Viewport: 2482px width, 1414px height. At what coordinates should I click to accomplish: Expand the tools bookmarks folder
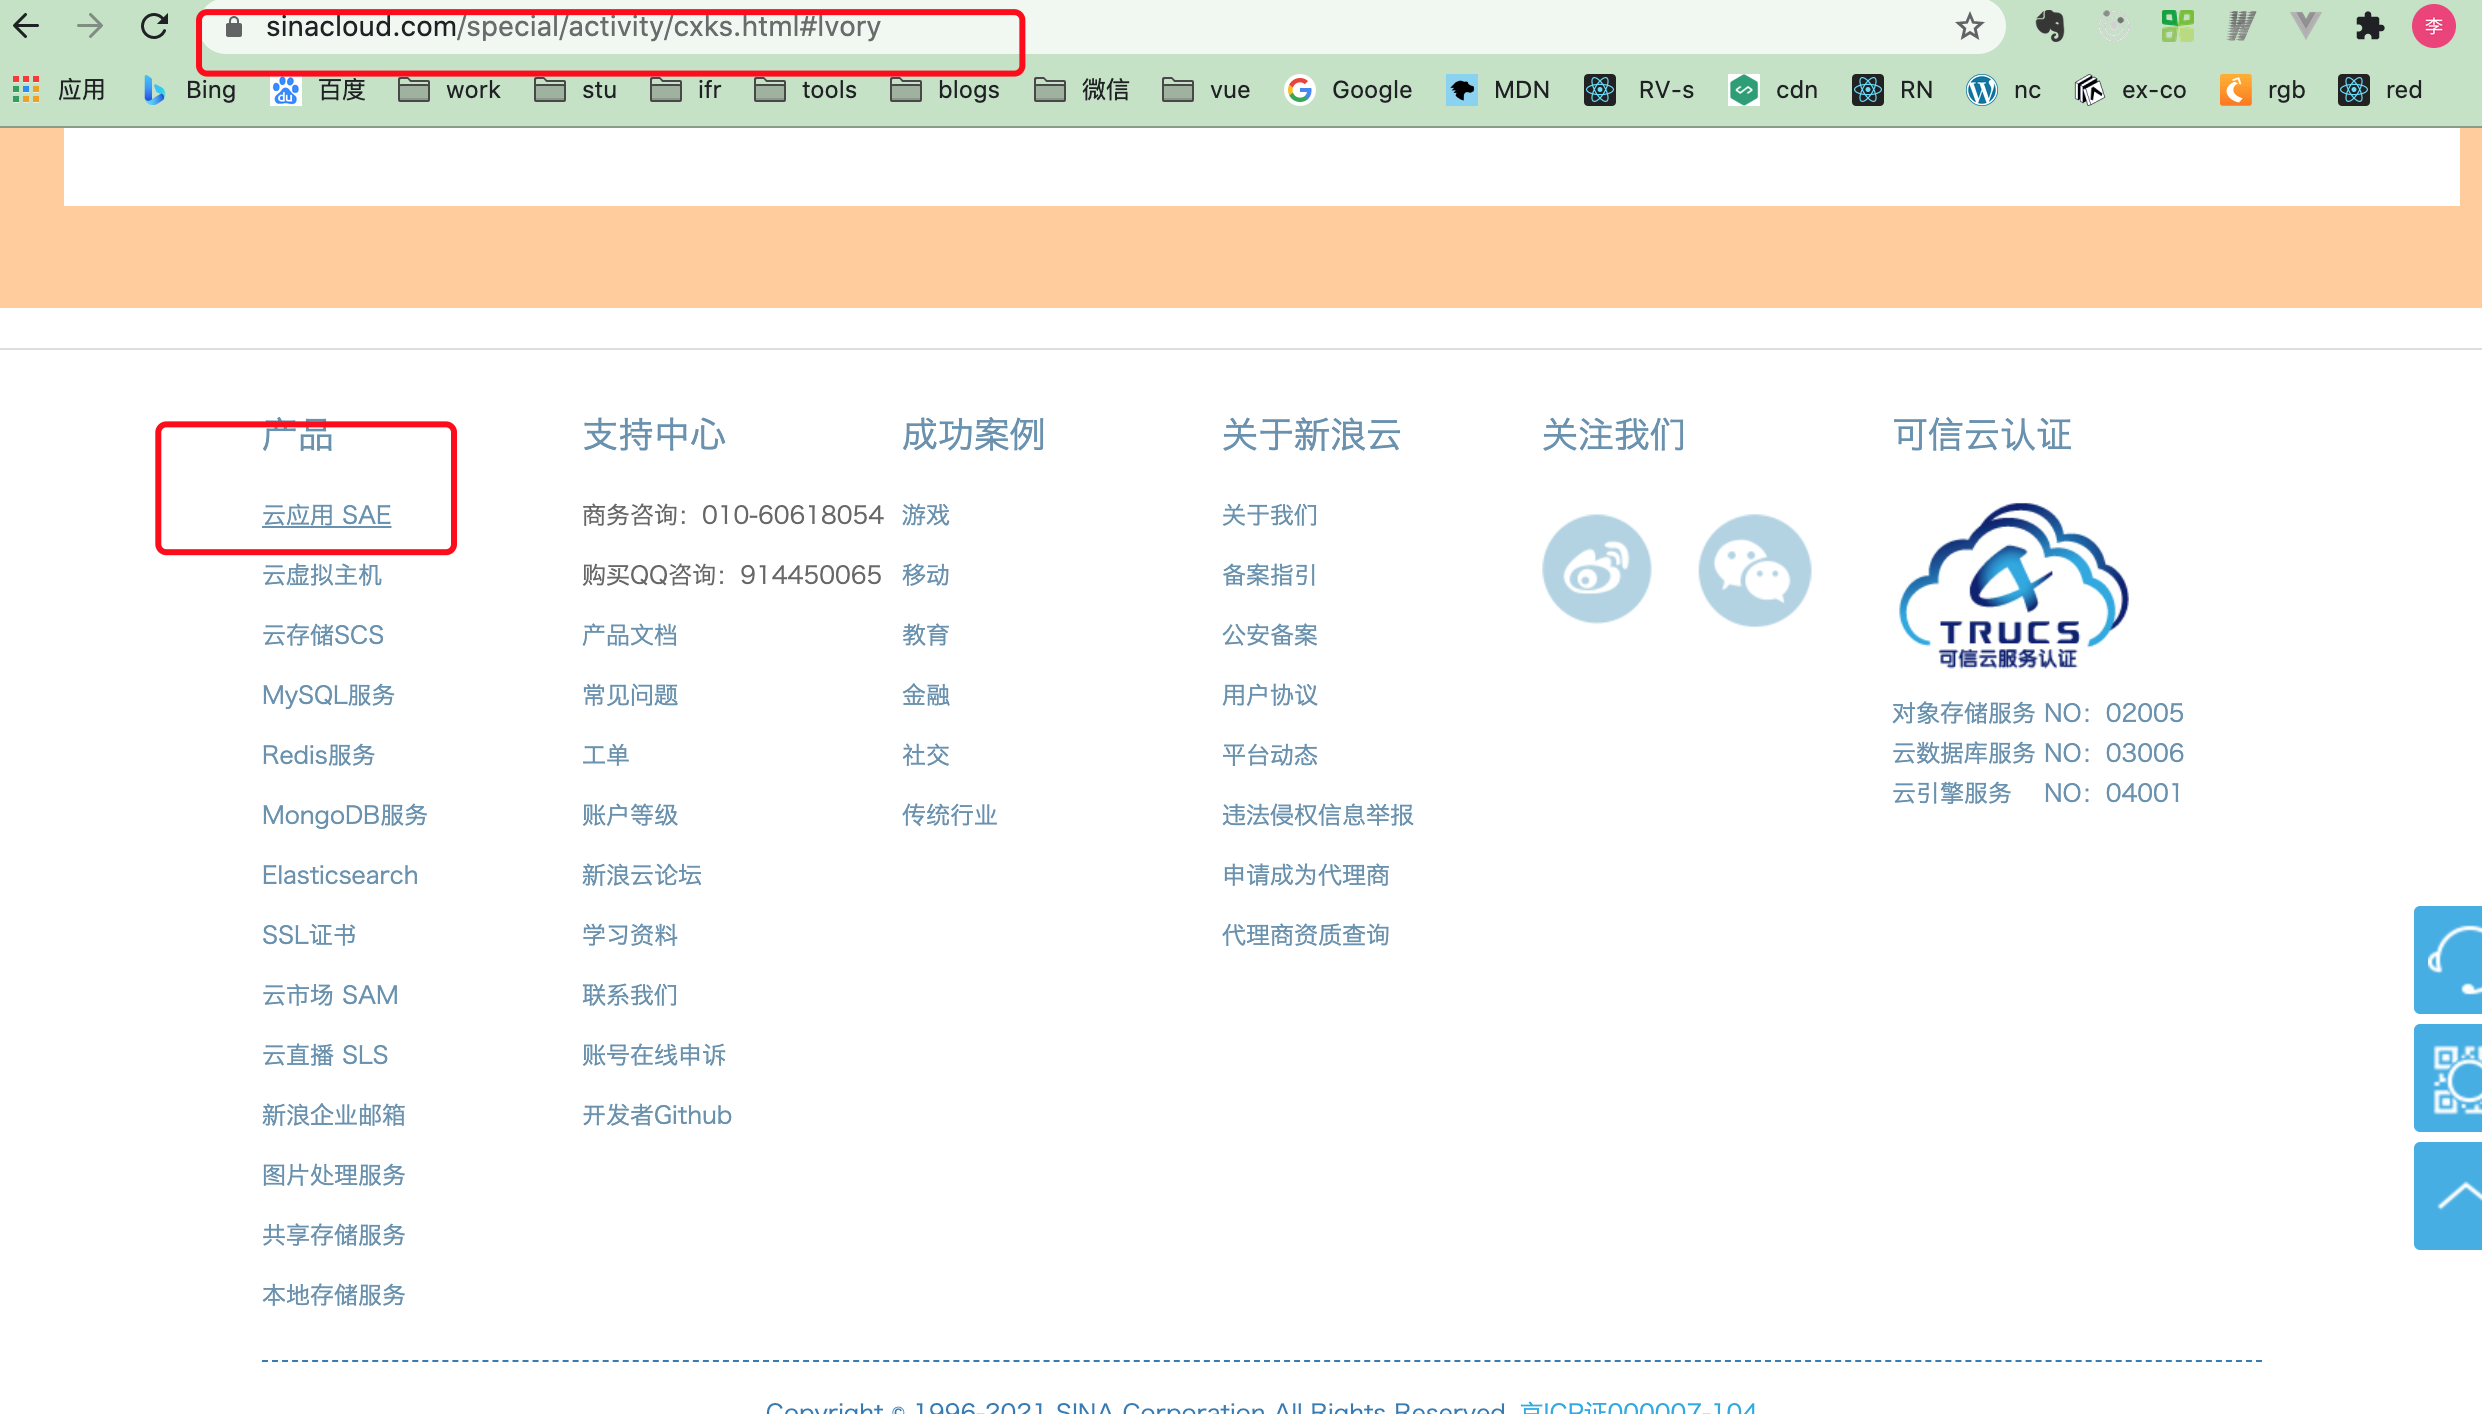(x=805, y=90)
